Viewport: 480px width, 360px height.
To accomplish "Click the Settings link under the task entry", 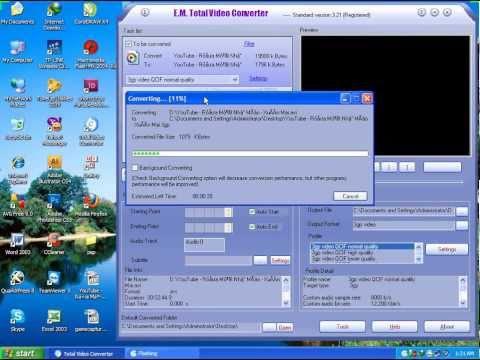I will [x=258, y=79].
